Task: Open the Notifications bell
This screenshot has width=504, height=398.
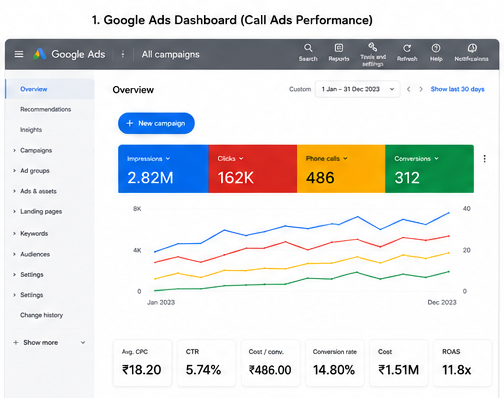Action: (x=471, y=53)
